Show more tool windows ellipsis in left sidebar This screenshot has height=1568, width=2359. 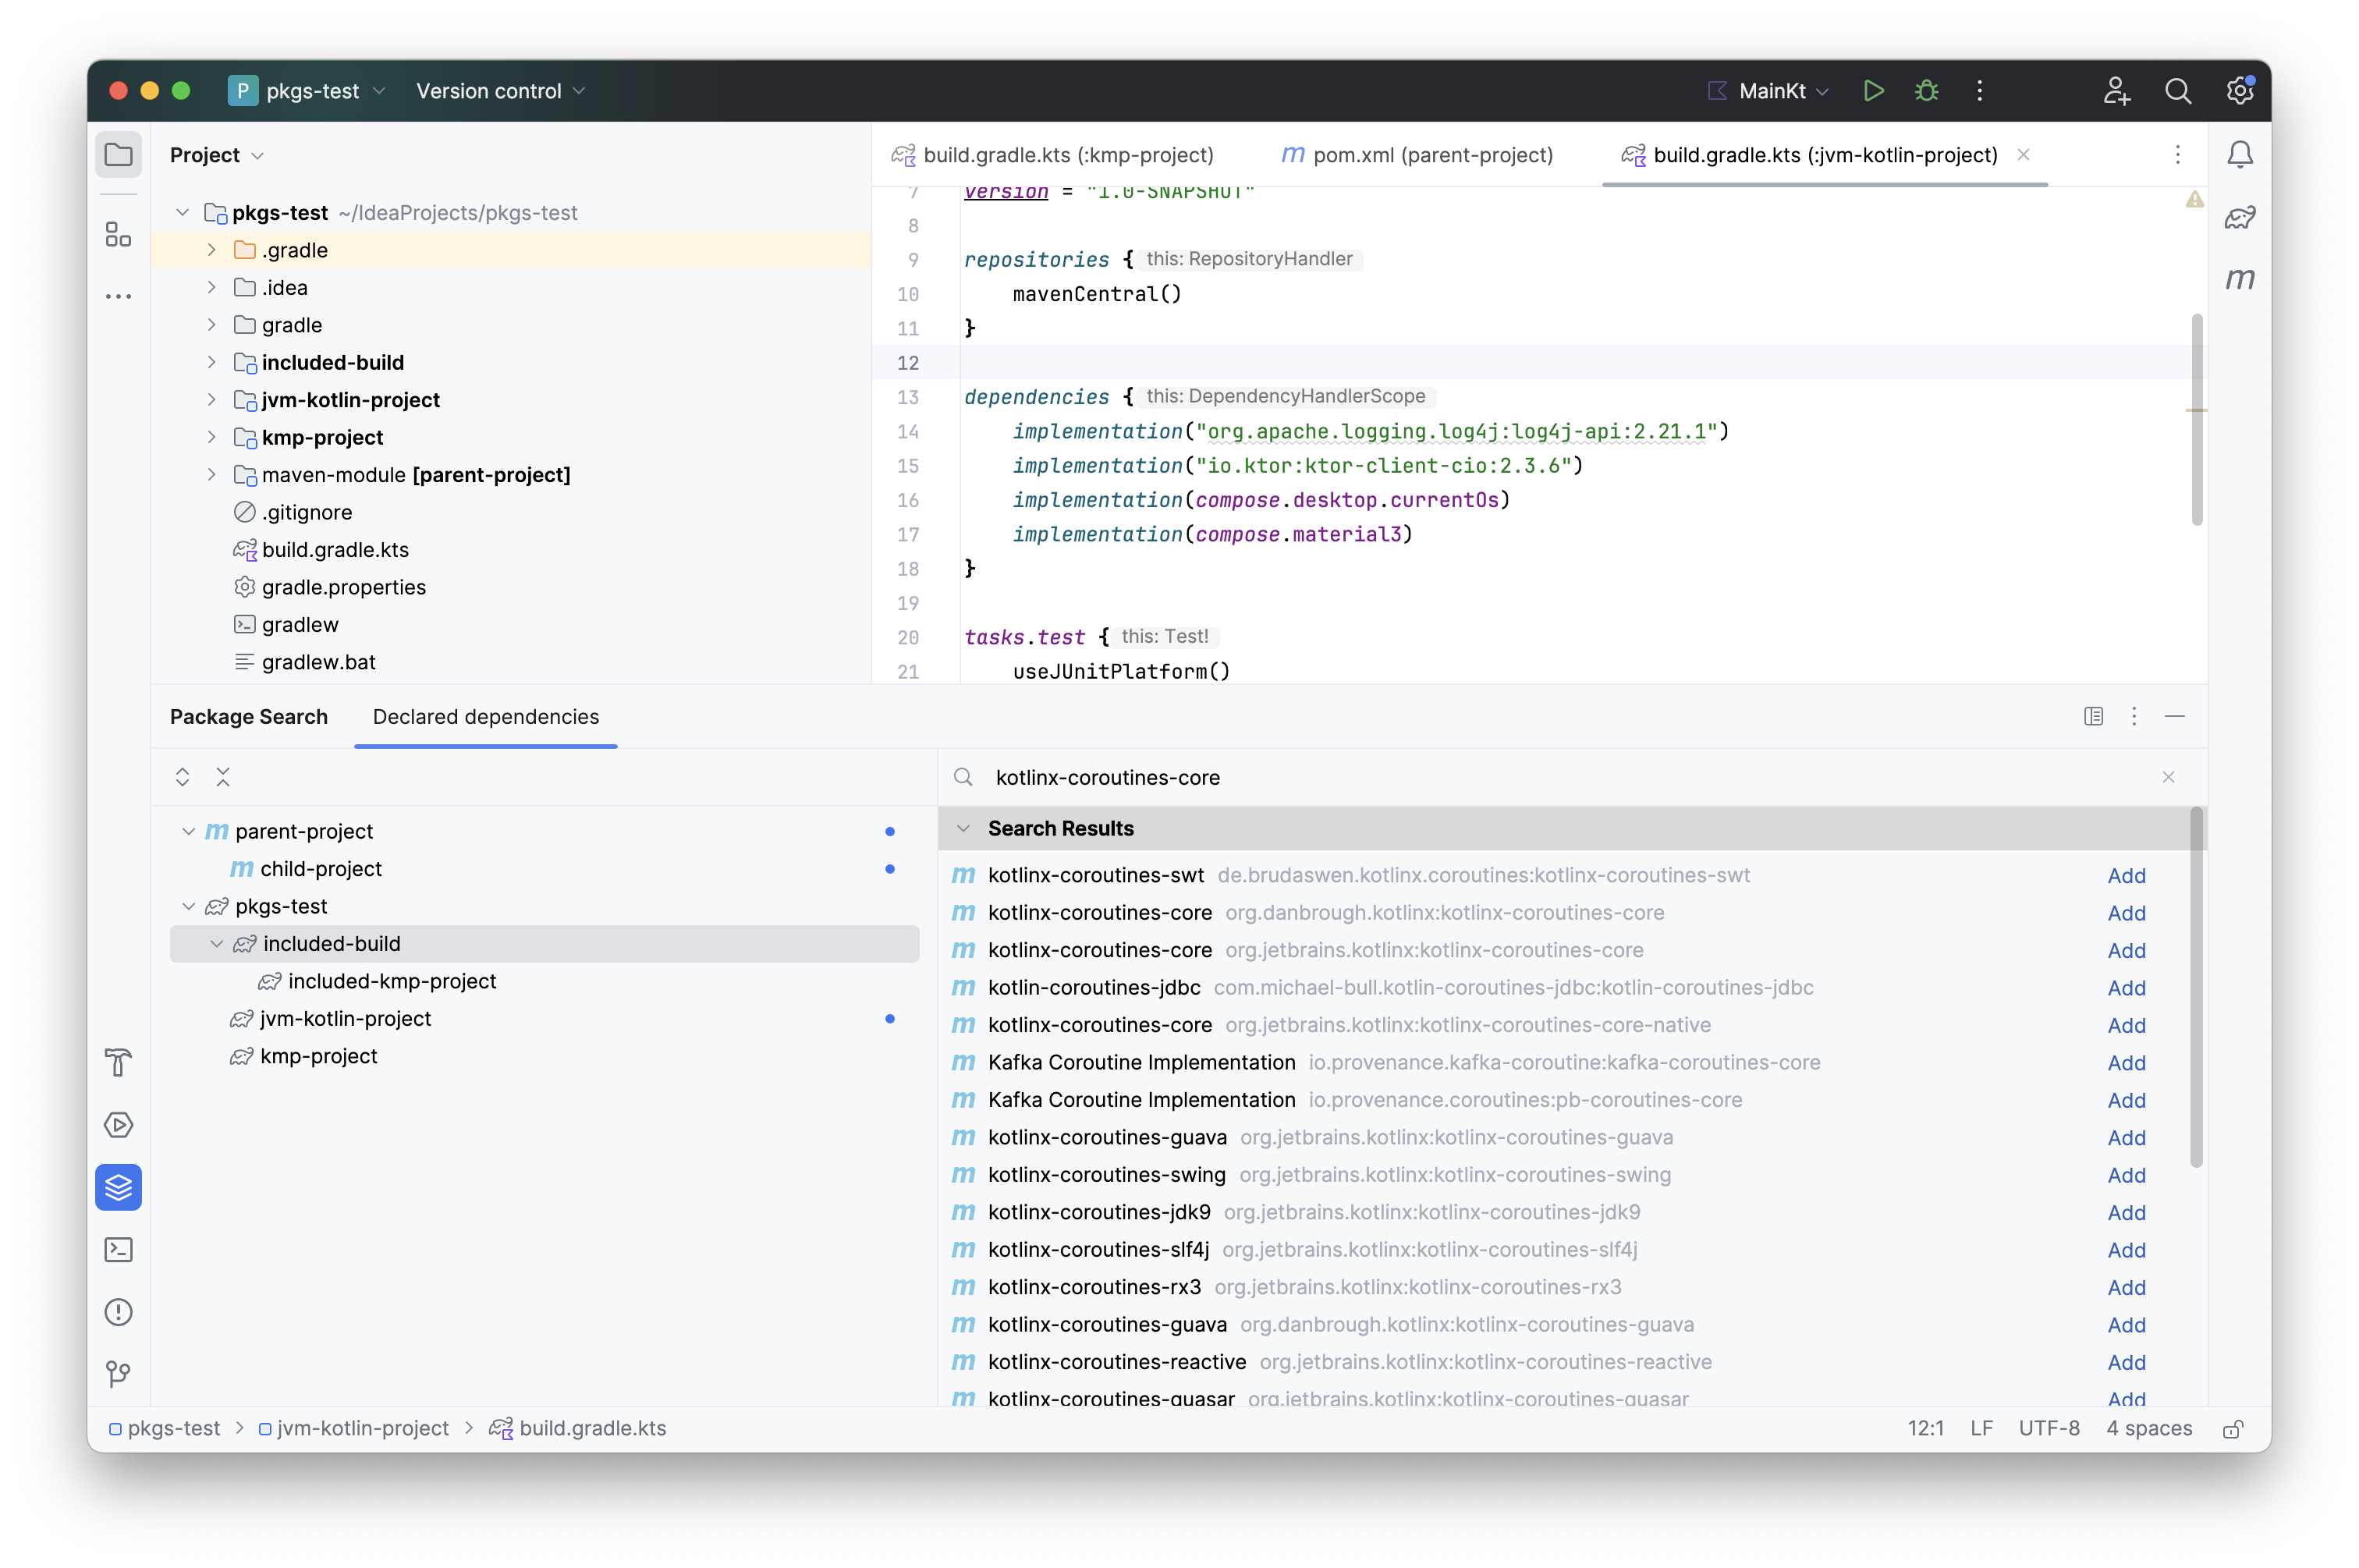[x=118, y=296]
